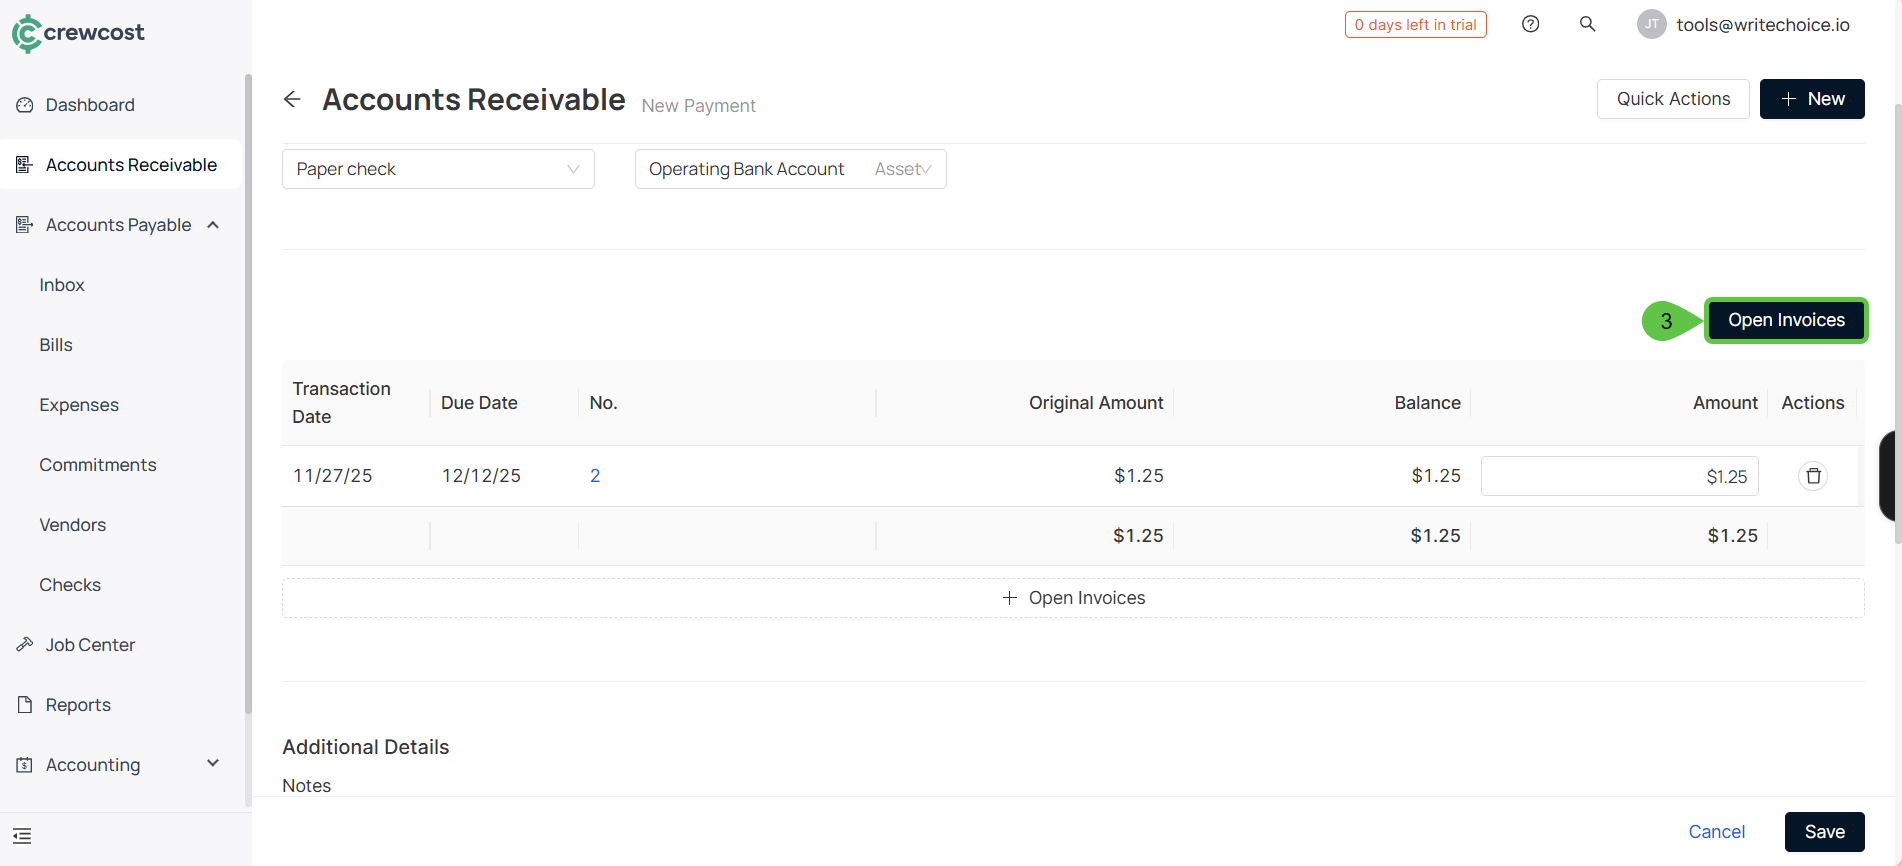Image resolution: width=1902 pixels, height=866 pixels.
Task: Select Bills under Accounts Payable
Action: (x=56, y=345)
